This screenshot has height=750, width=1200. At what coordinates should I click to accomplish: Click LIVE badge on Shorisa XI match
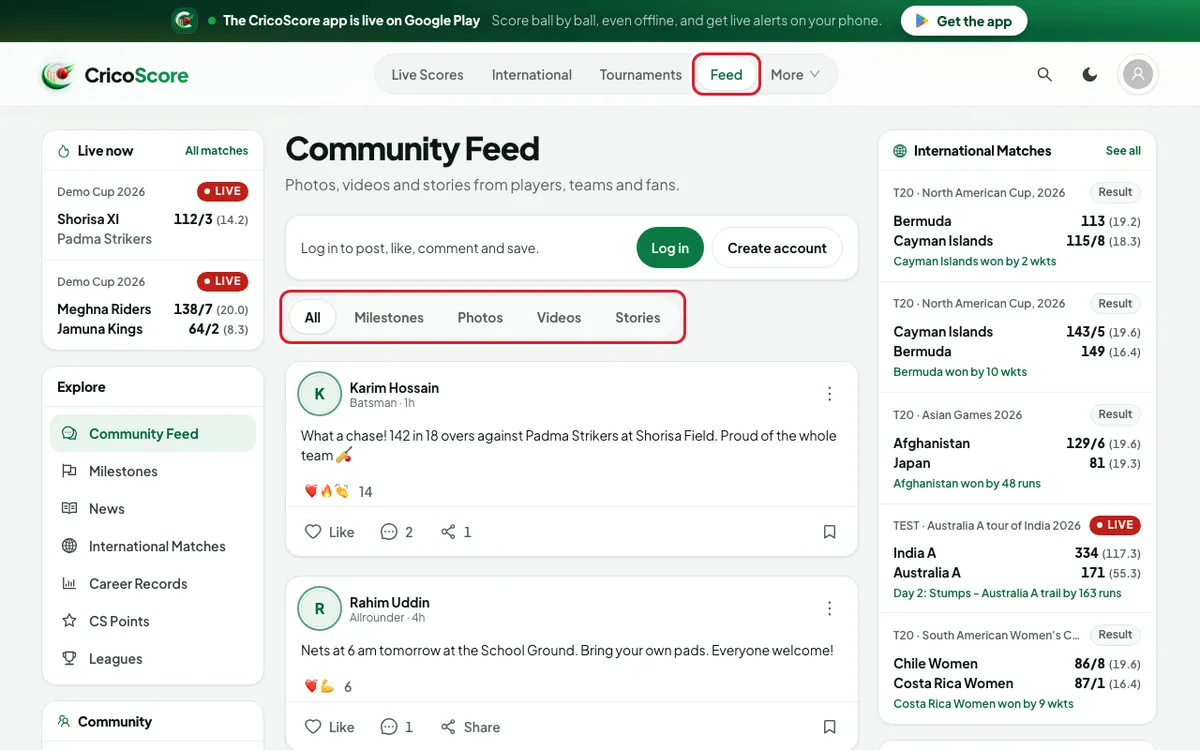click(222, 191)
